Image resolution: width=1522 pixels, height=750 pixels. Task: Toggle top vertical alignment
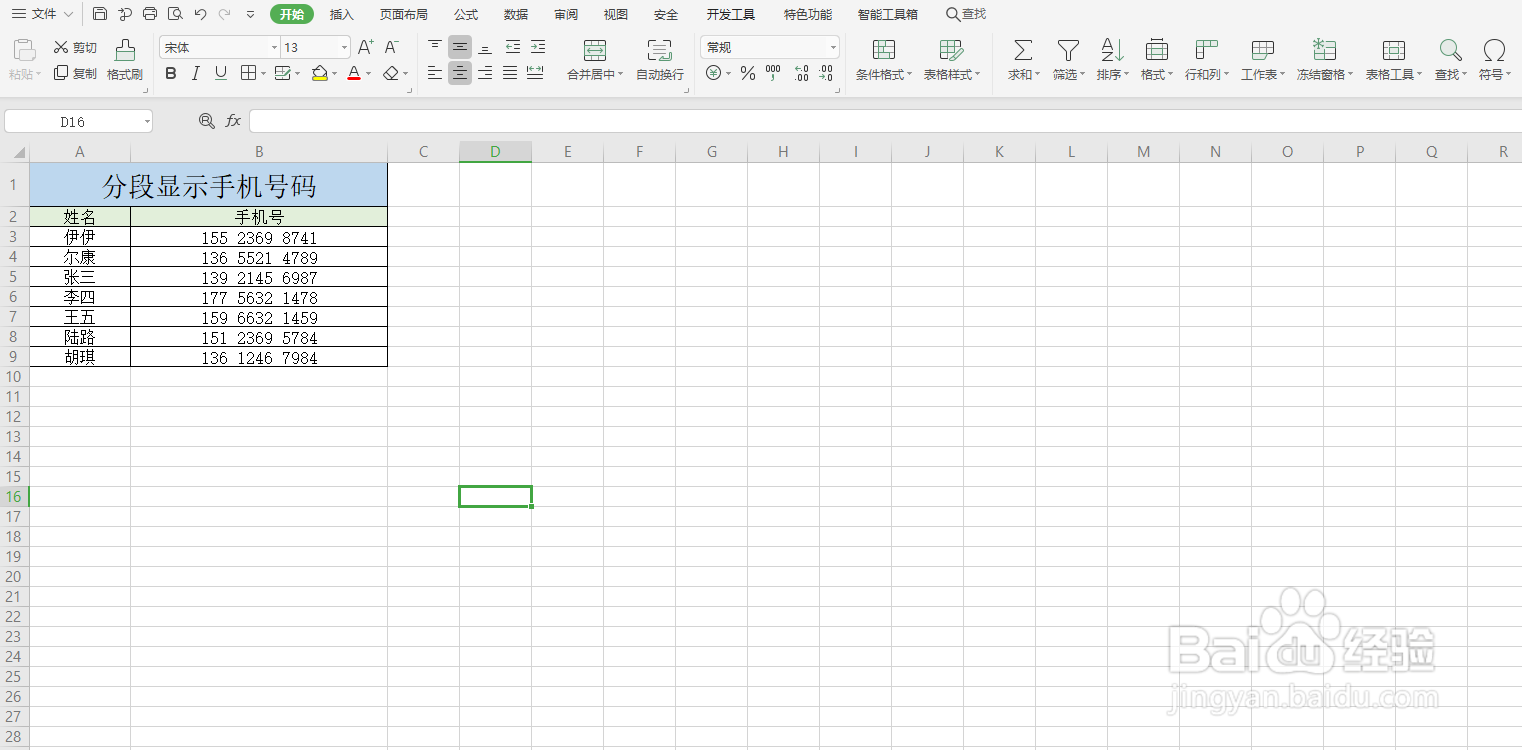tap(435, 47)
